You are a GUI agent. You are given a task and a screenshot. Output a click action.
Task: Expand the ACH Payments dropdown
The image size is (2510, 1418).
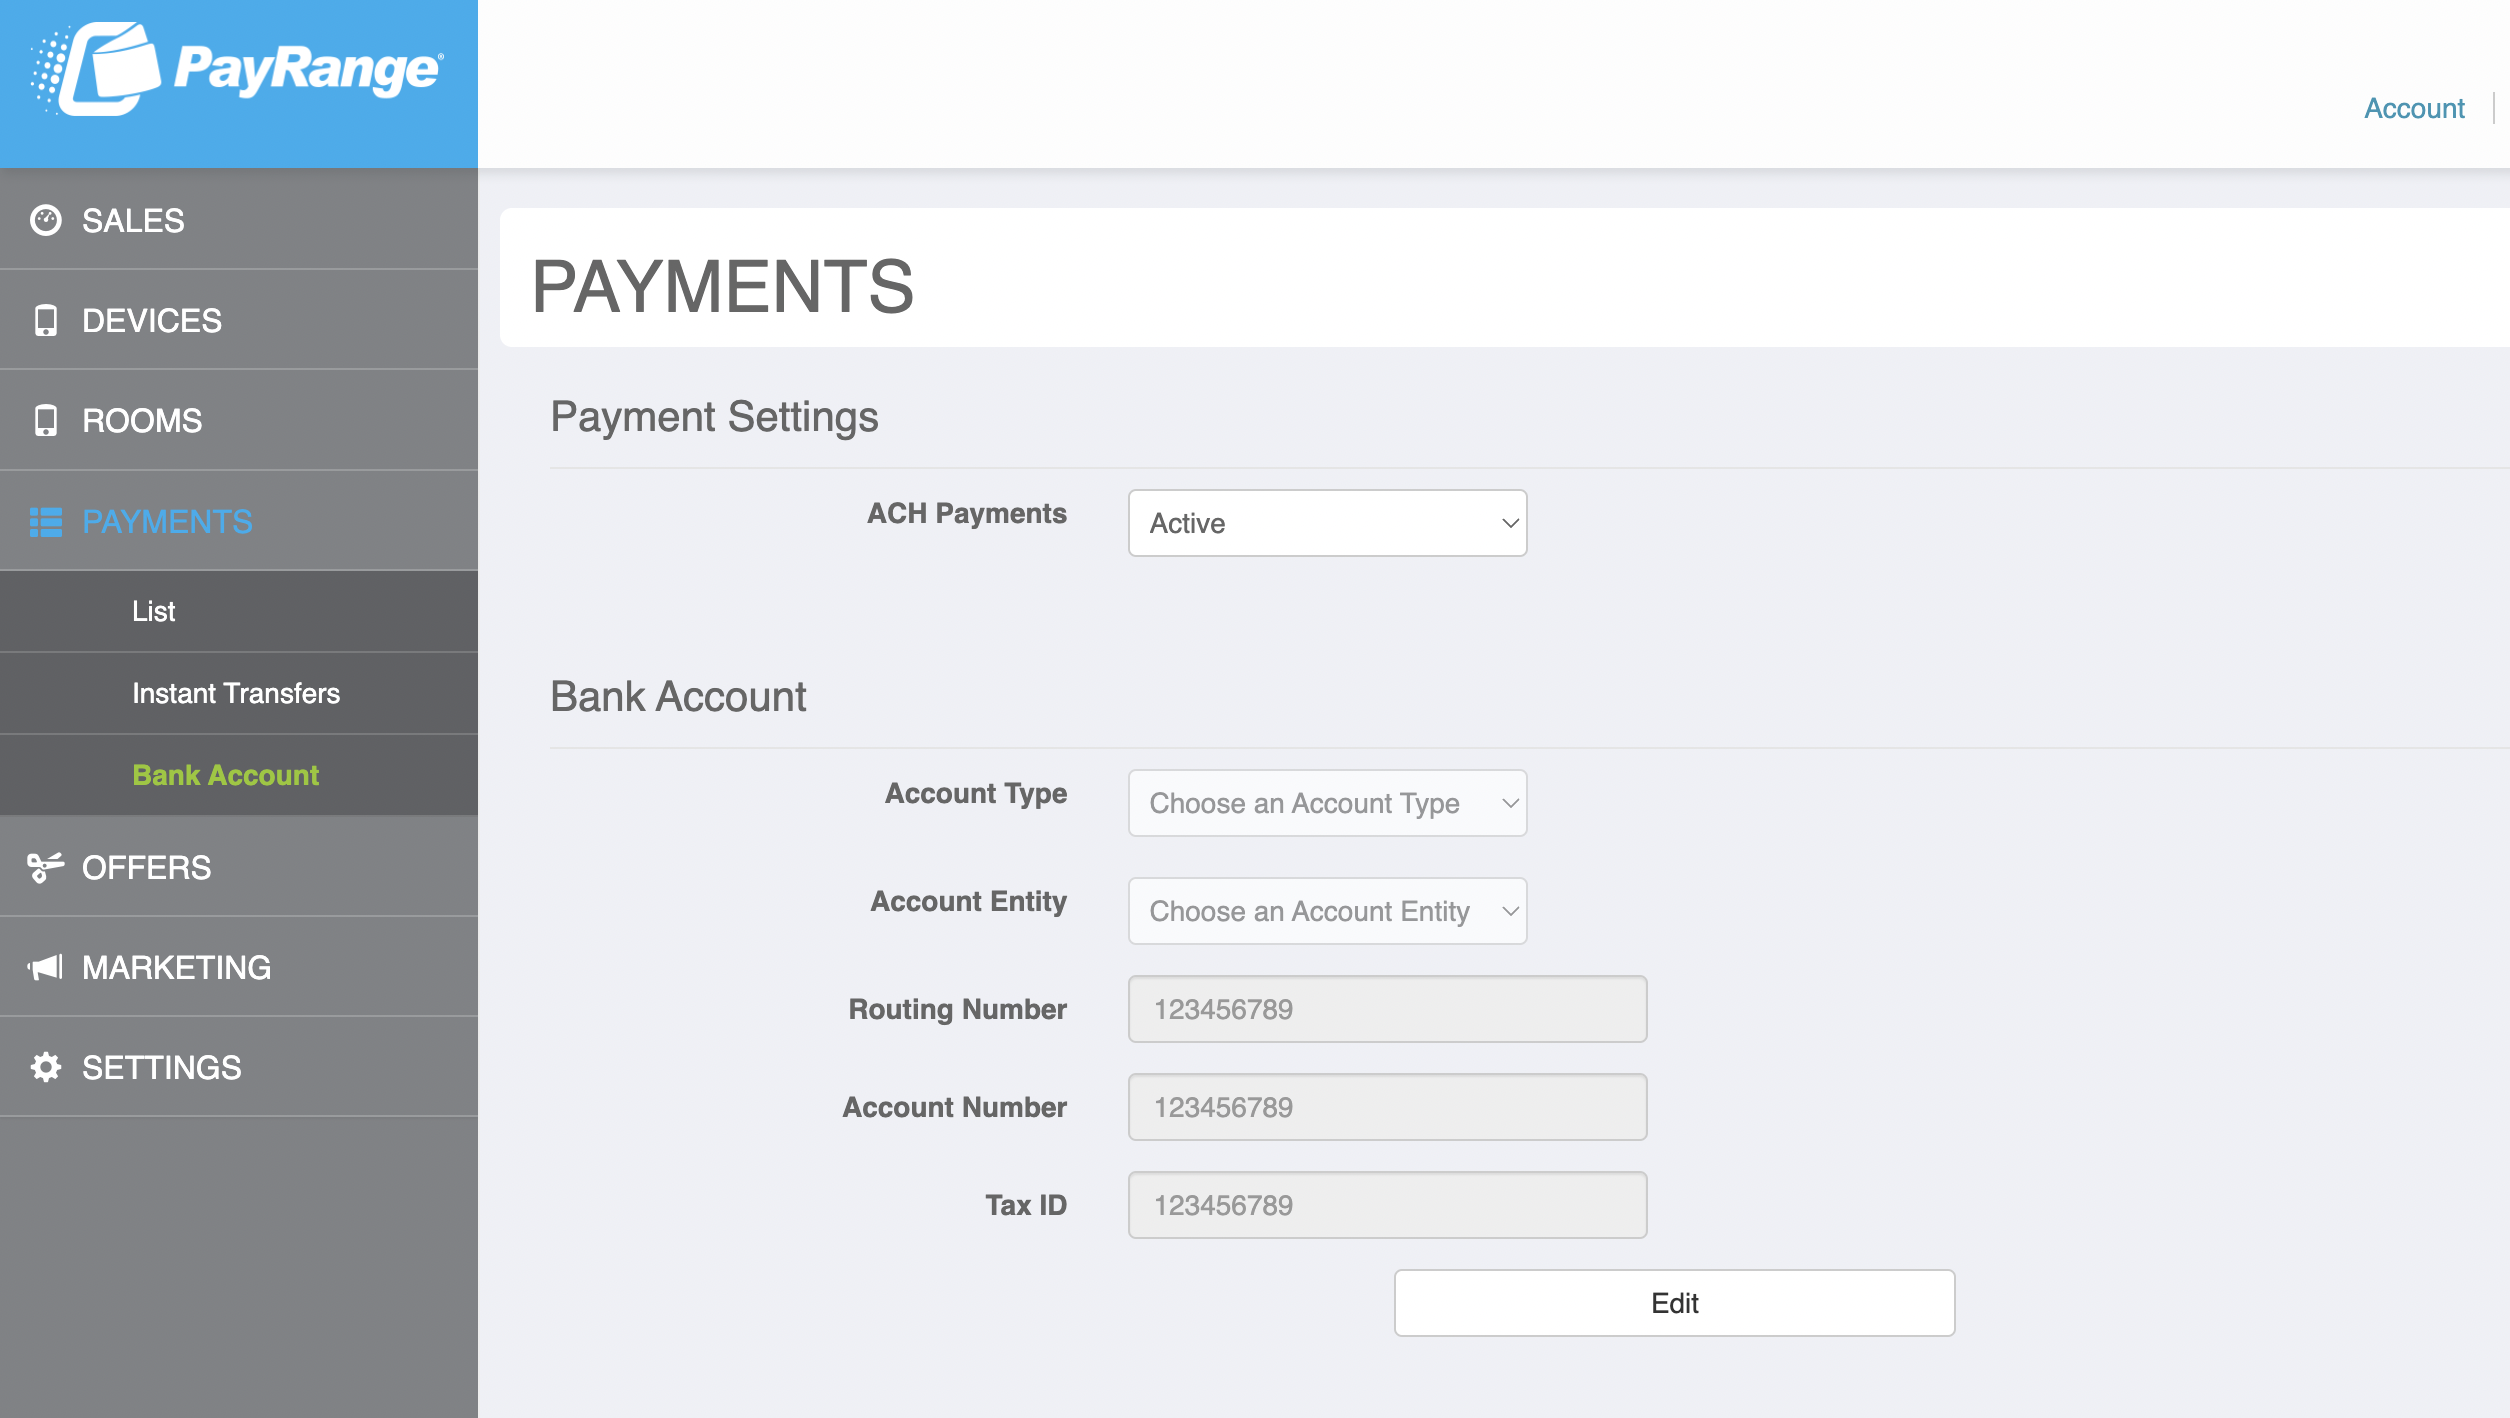pyautogui.click(x=1327, y=523)
